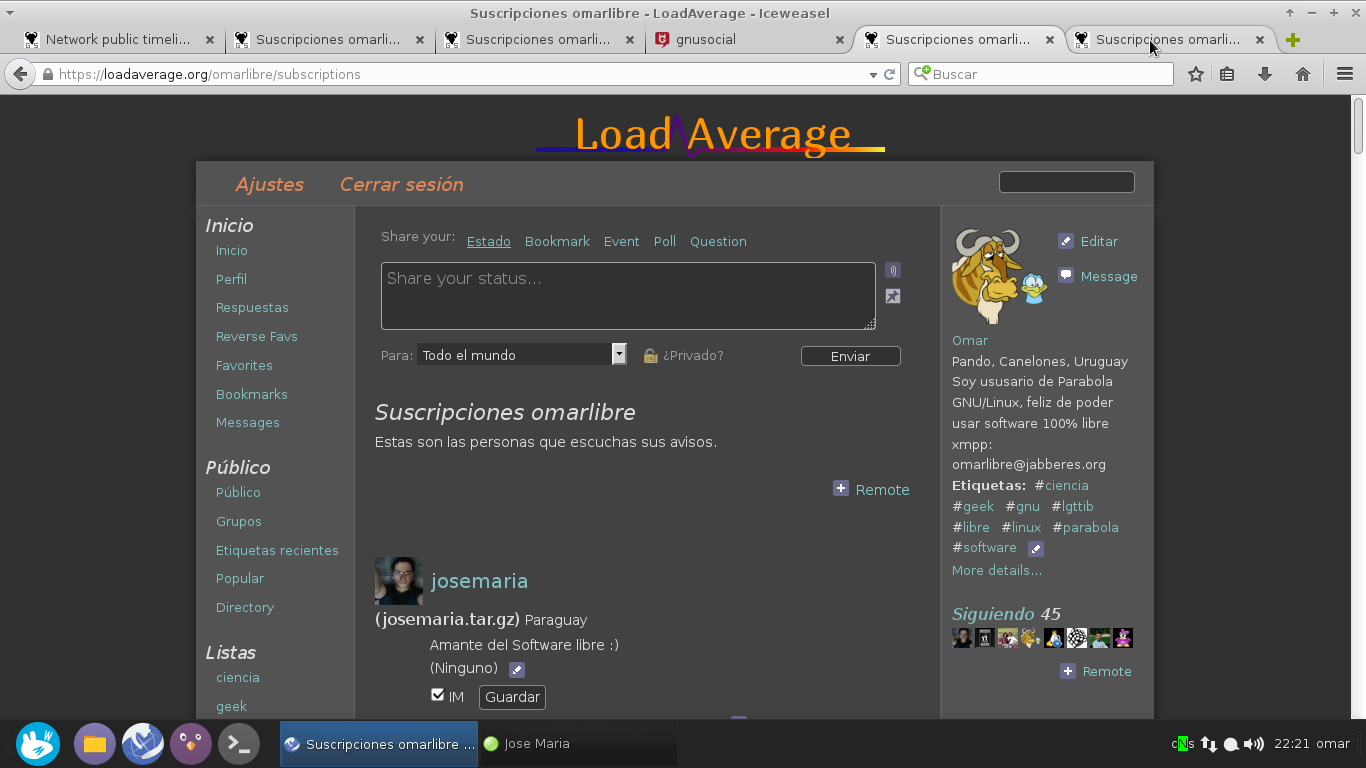The width and height of the screenshot is (1366, 768).
Task: Go to the browser Home icon
Action: tap(1303, 74)
